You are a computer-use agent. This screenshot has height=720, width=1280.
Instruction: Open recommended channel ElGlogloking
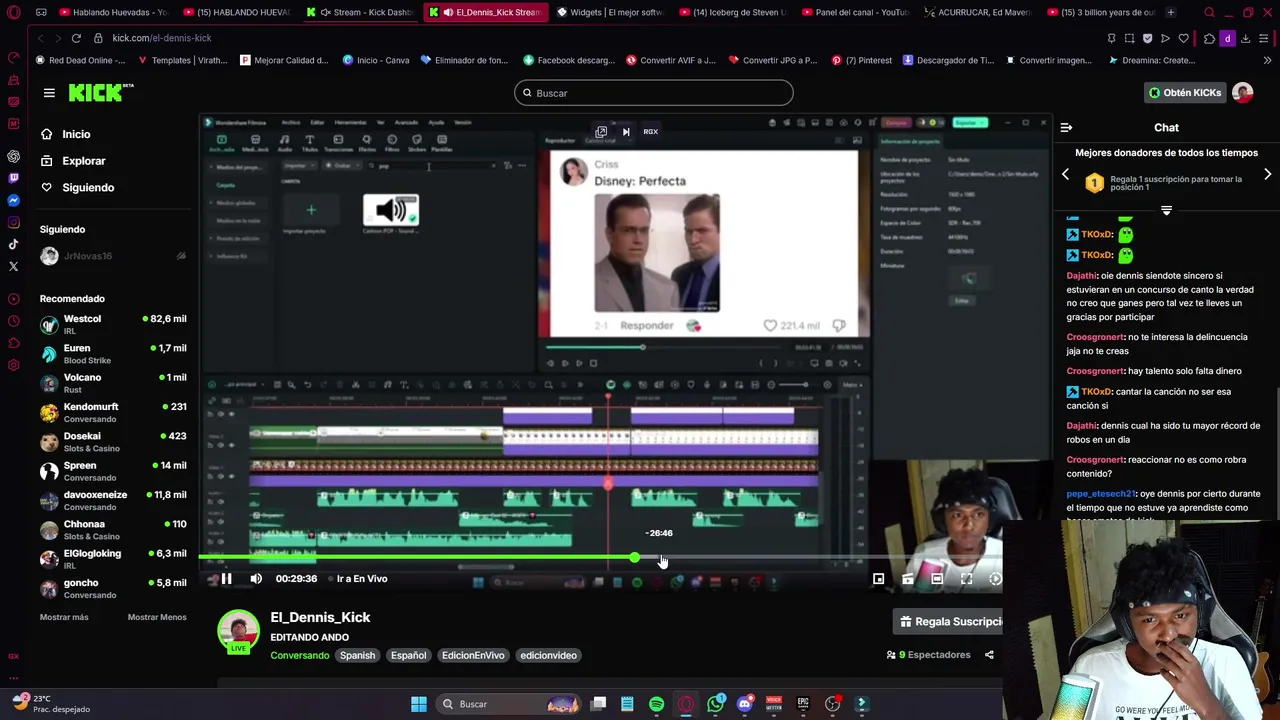pos(113,559)
